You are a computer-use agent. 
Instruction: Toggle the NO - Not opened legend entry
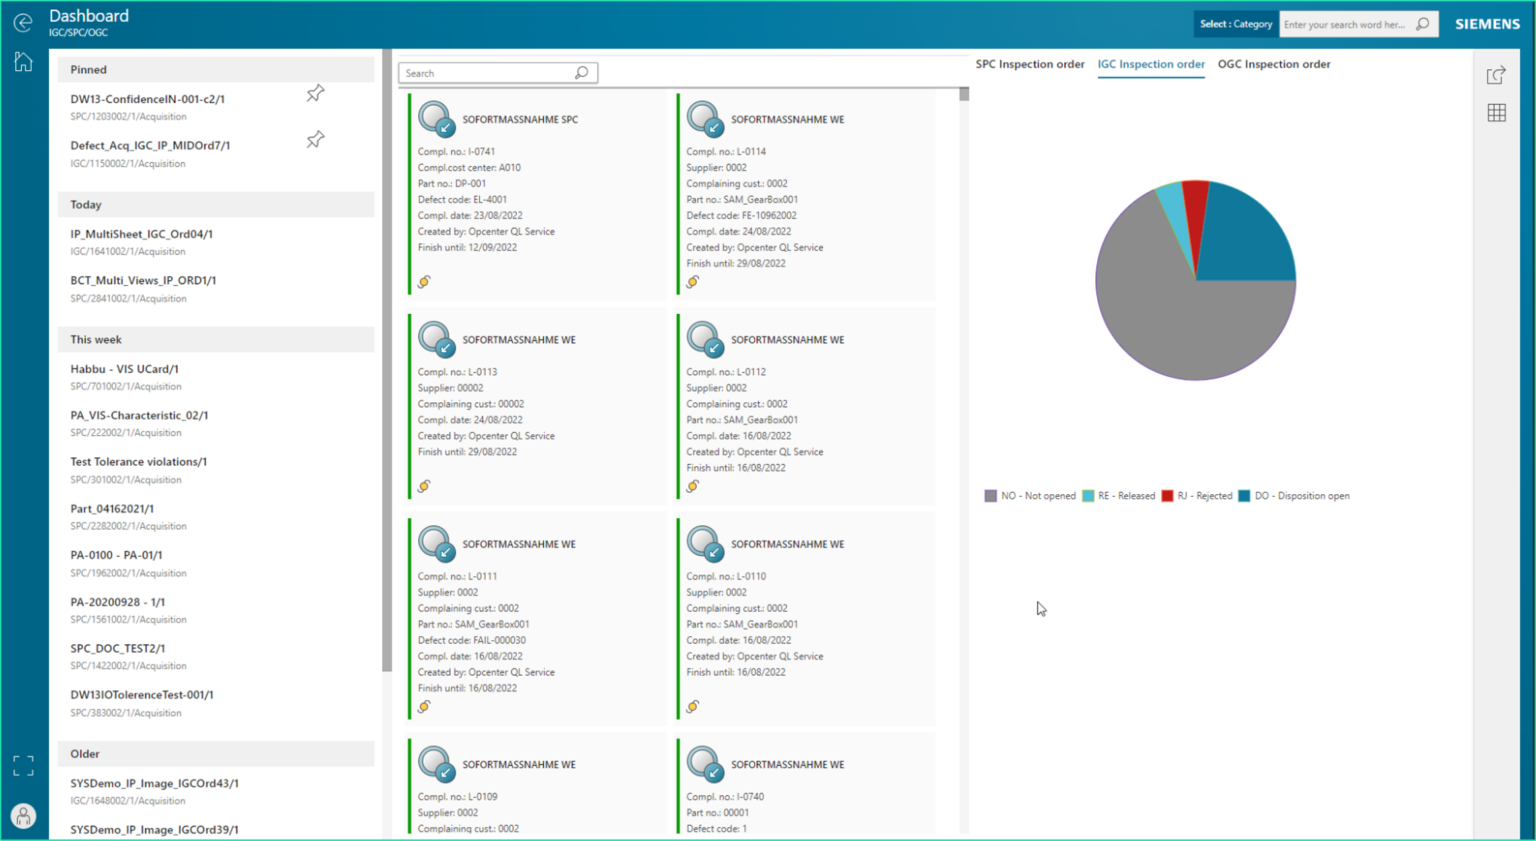pos(1029,495)
